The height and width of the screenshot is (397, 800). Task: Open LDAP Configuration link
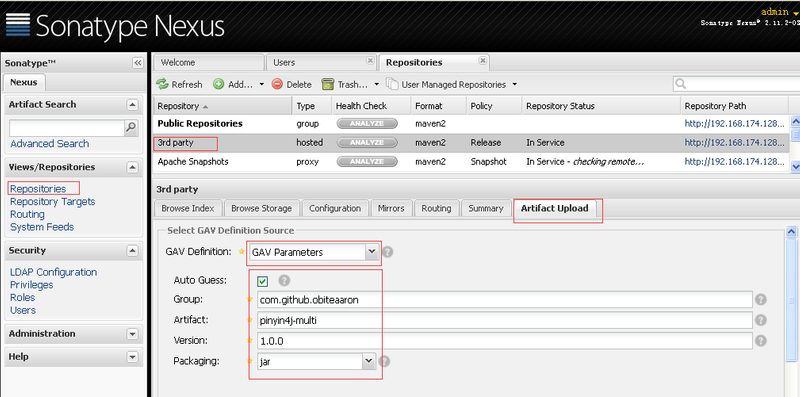(x=54, y=272)
